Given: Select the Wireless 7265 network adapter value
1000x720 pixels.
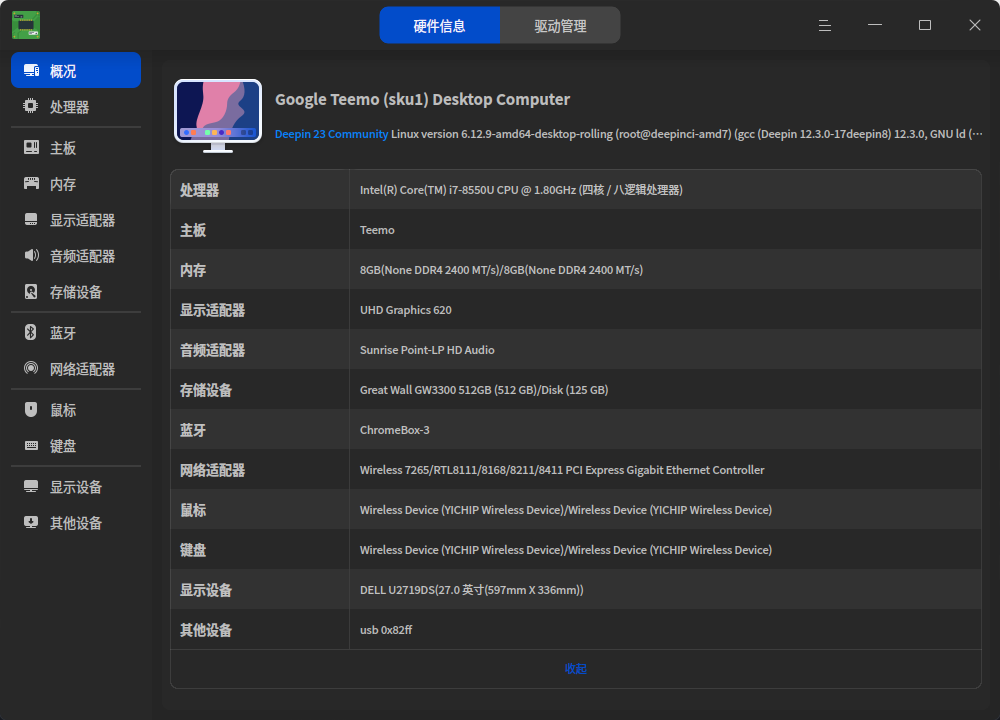Looking at the screenshot, I should click(x=562, y=470).
